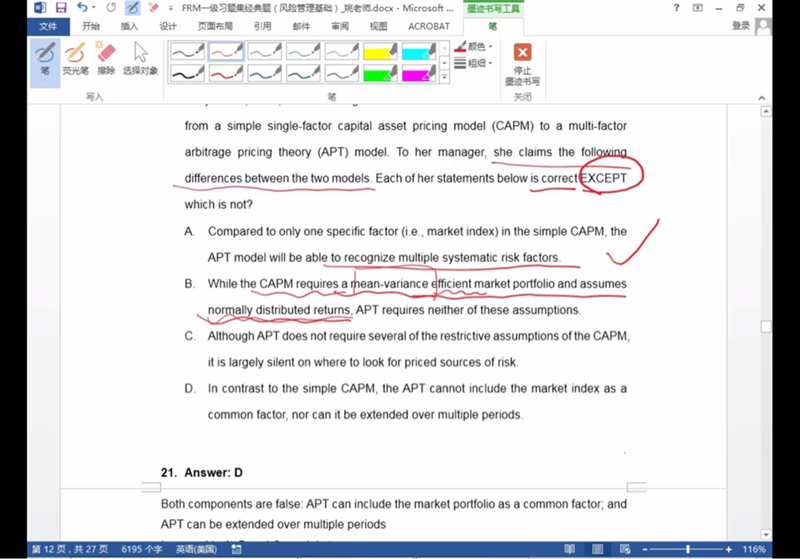Click the 英语(美国) language indicator
The image size is (800, 559).
pos(198,550)
